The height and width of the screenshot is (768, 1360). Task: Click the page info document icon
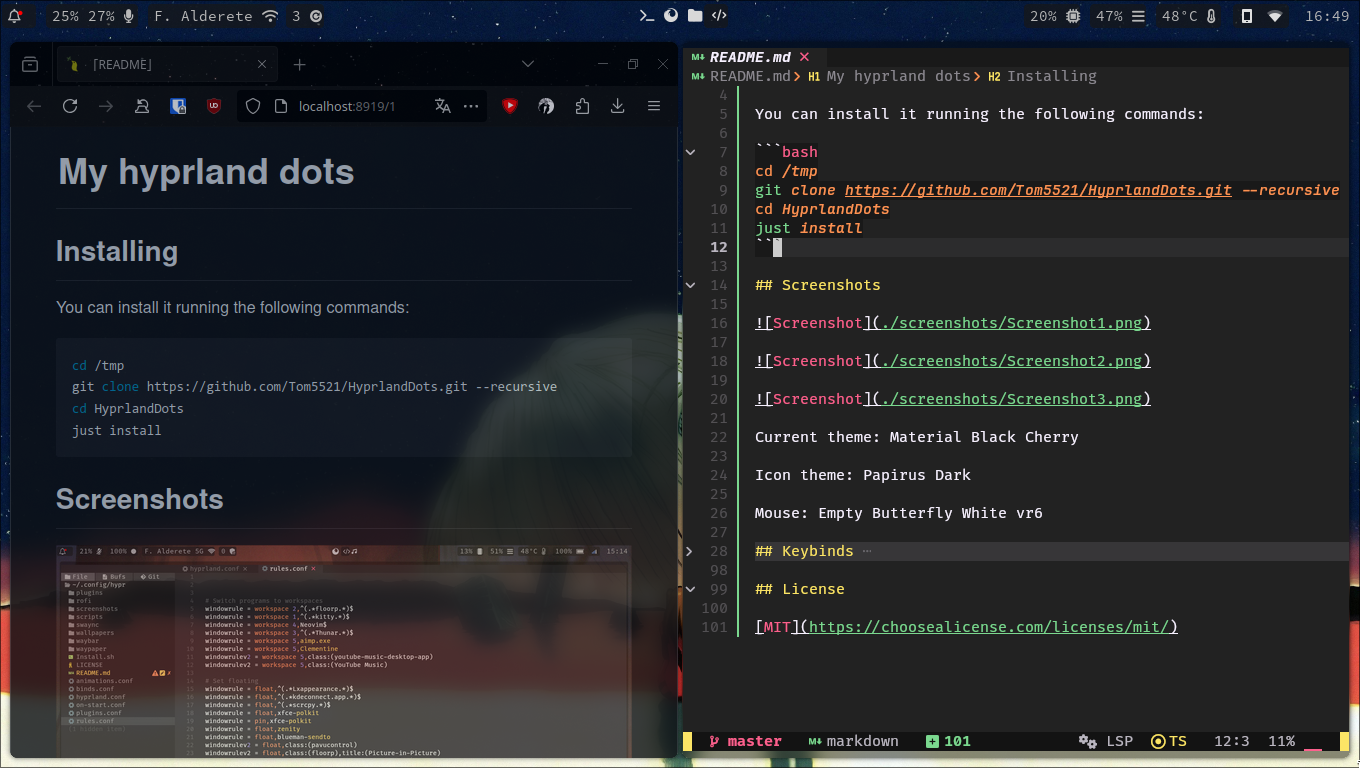[x=280, y=106]
